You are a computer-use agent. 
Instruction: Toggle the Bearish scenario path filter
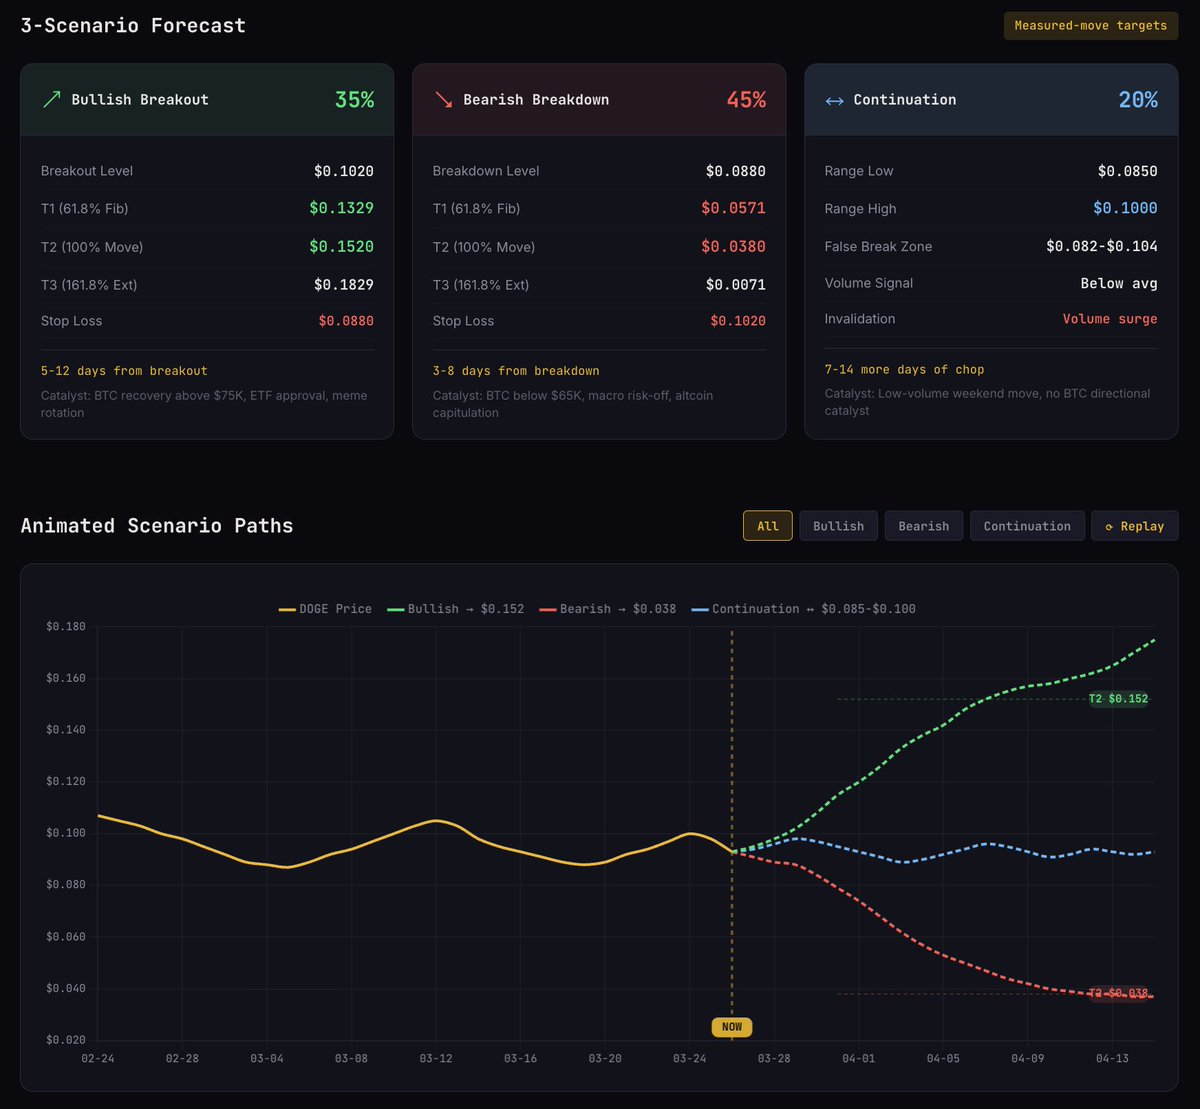coord(923,525)
